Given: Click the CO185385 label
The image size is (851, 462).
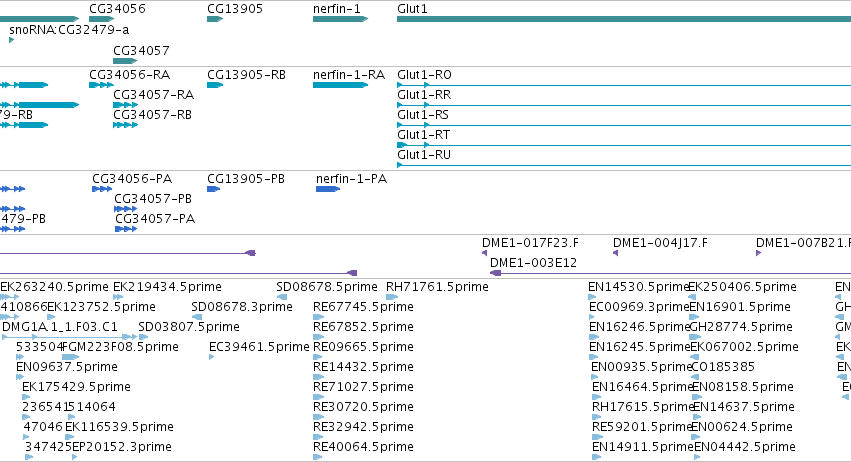Looking at the screenshot, I should coord(723,367).
